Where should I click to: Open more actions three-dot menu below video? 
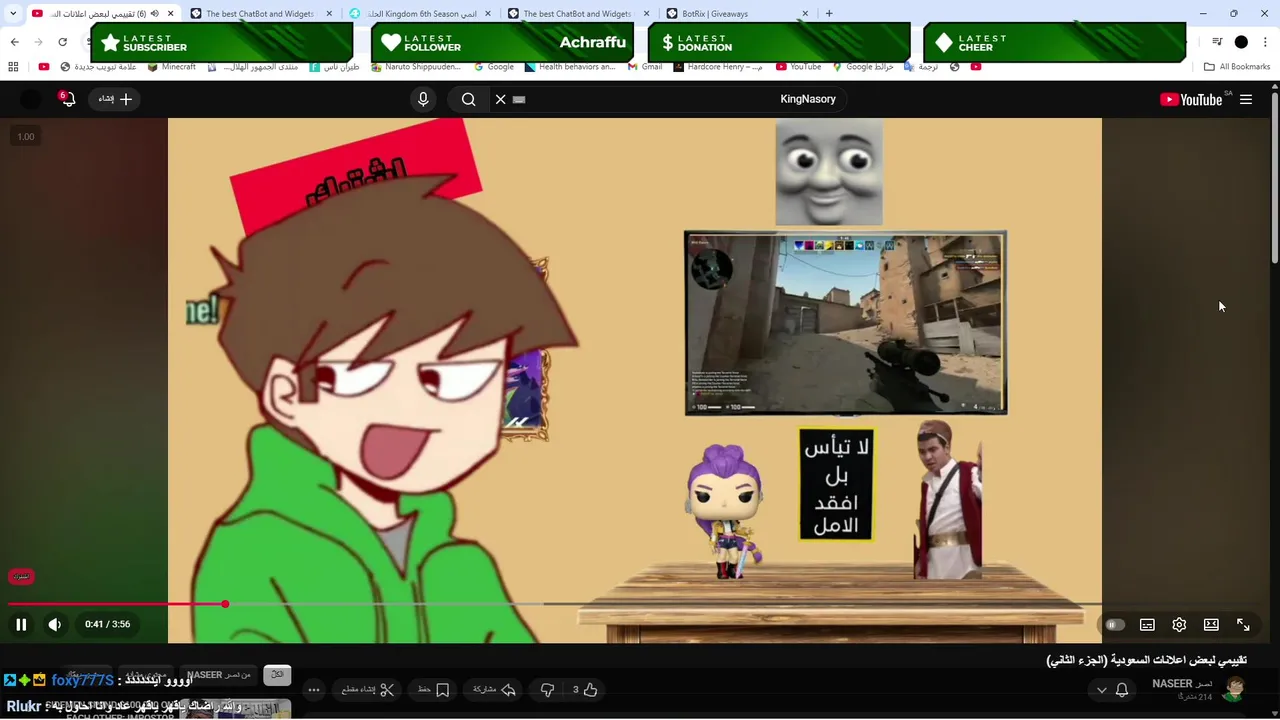(314, 690)
